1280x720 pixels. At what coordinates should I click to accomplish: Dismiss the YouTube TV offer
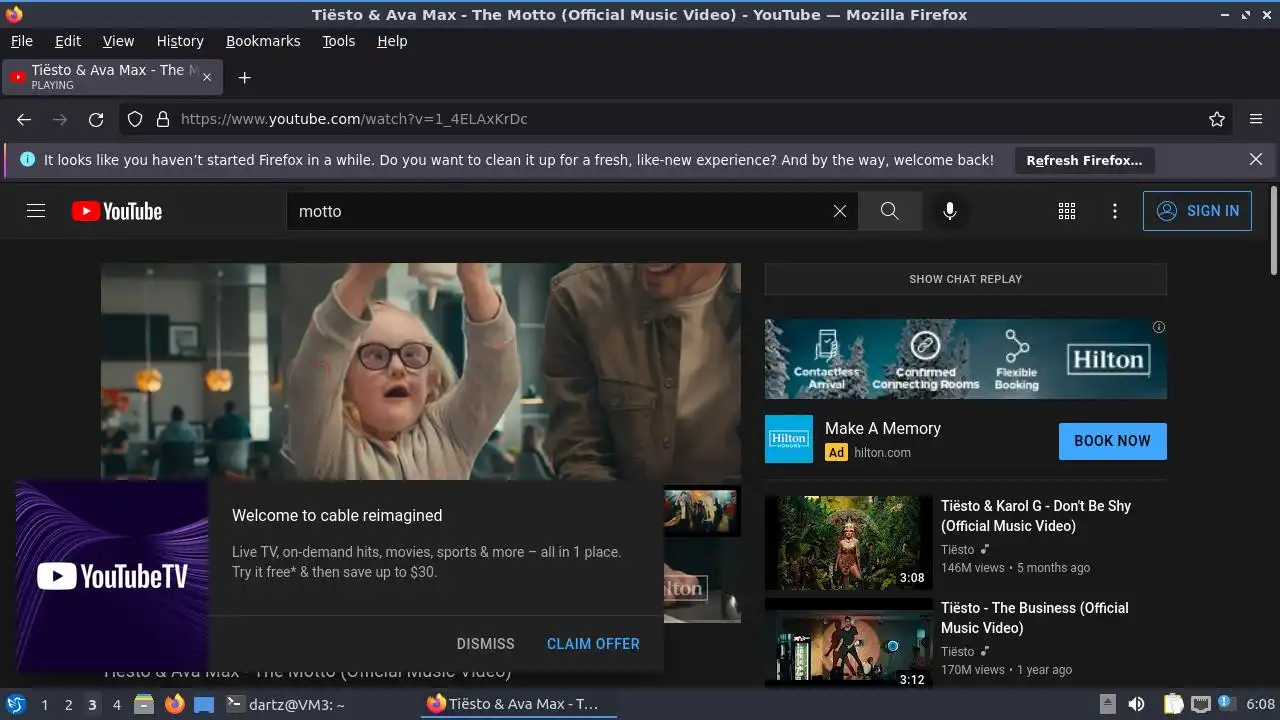[485, 644]
